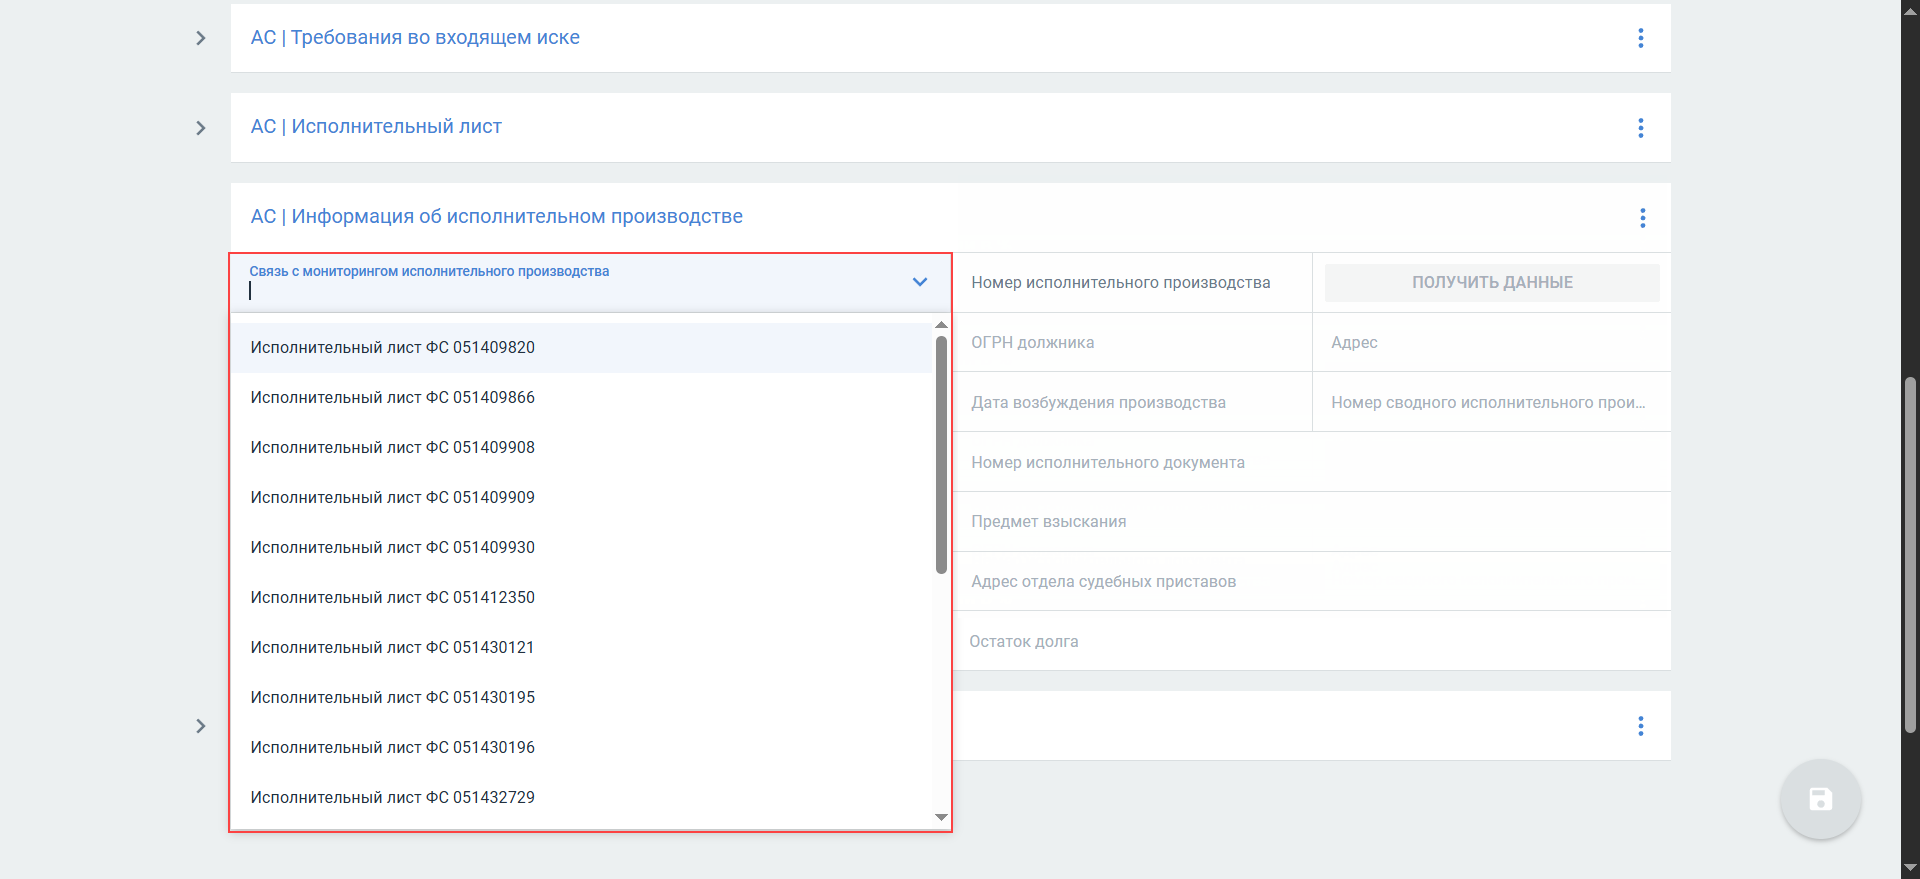
Task: Expand the Исполнительный лист section
Action: click(x=201, y=128)
